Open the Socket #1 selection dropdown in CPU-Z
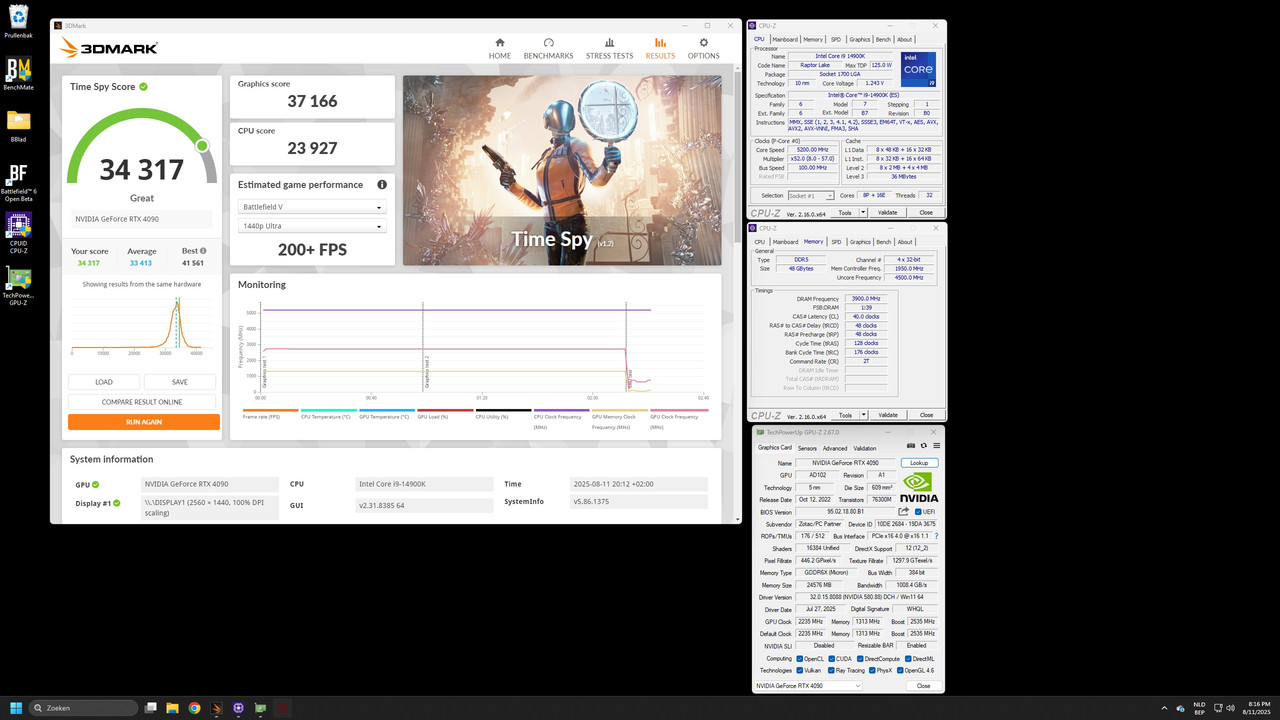The width and height of the screenshot is (1280, 720). coord(811,196)
